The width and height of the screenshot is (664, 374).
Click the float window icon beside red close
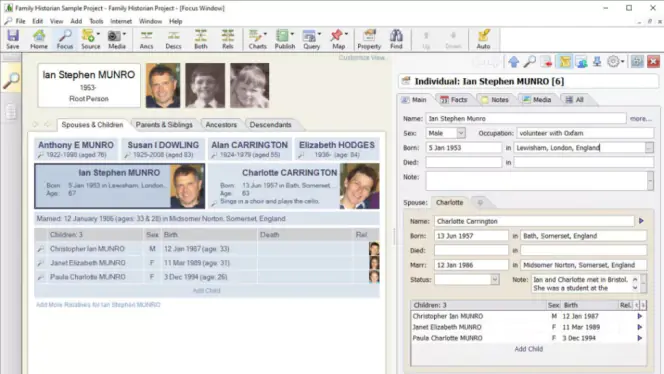(x=637, y=62)
